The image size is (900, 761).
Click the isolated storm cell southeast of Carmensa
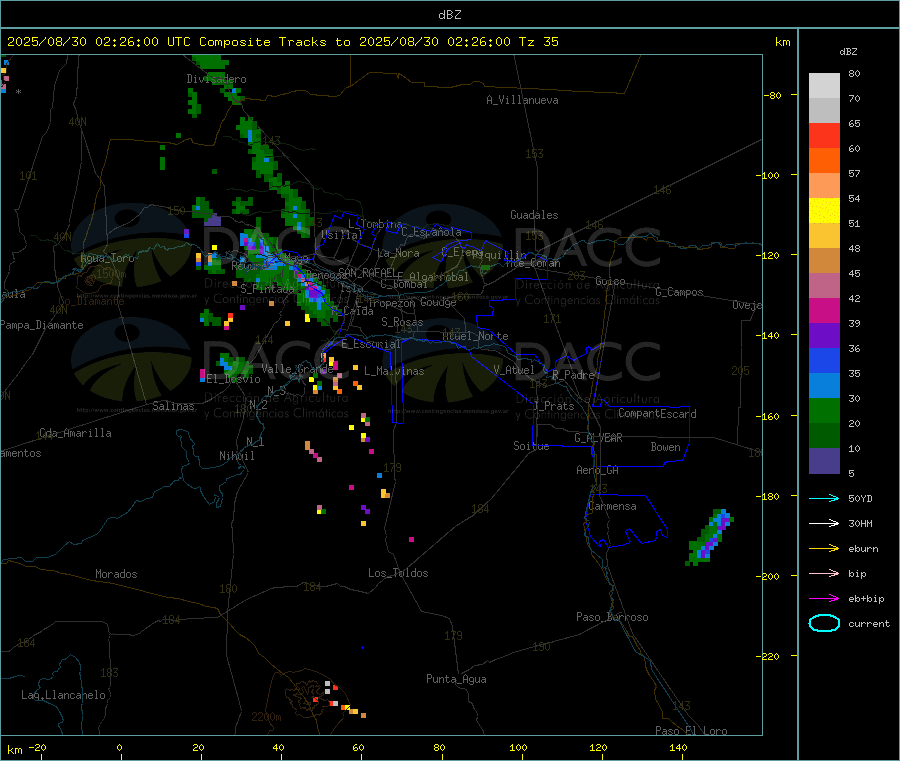[711, 537]
